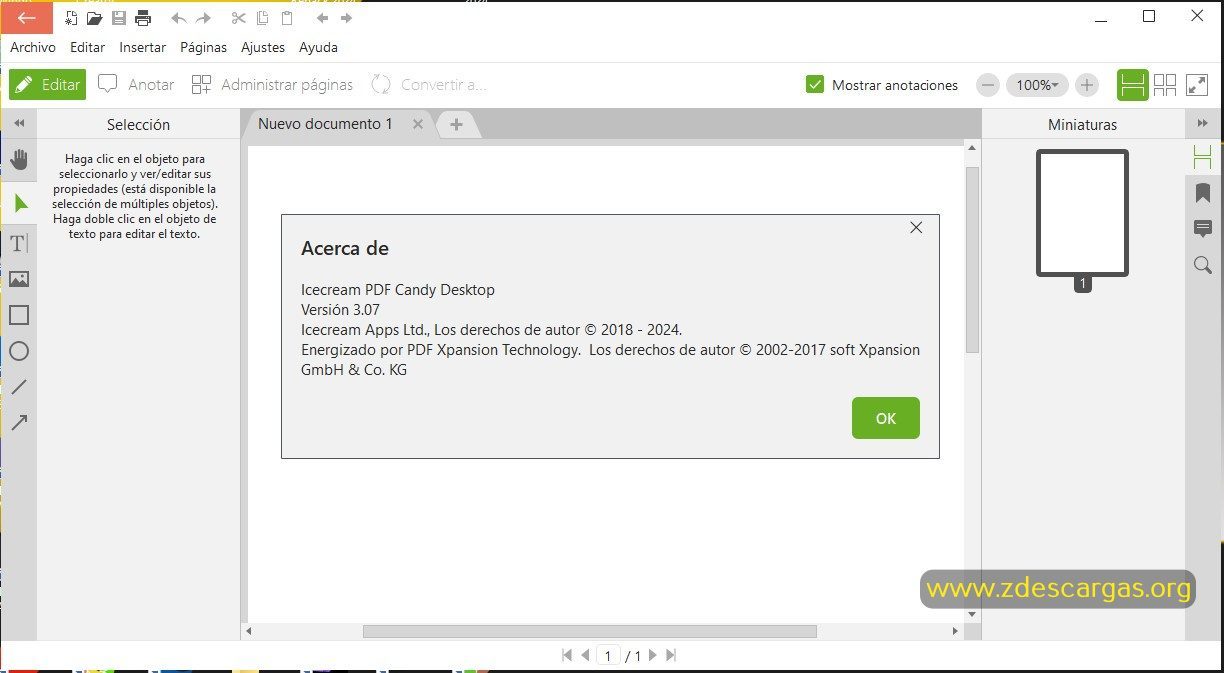Select the Line drawing tool
Viewport: 1224px width, 673px height.
tap(19, 387)
